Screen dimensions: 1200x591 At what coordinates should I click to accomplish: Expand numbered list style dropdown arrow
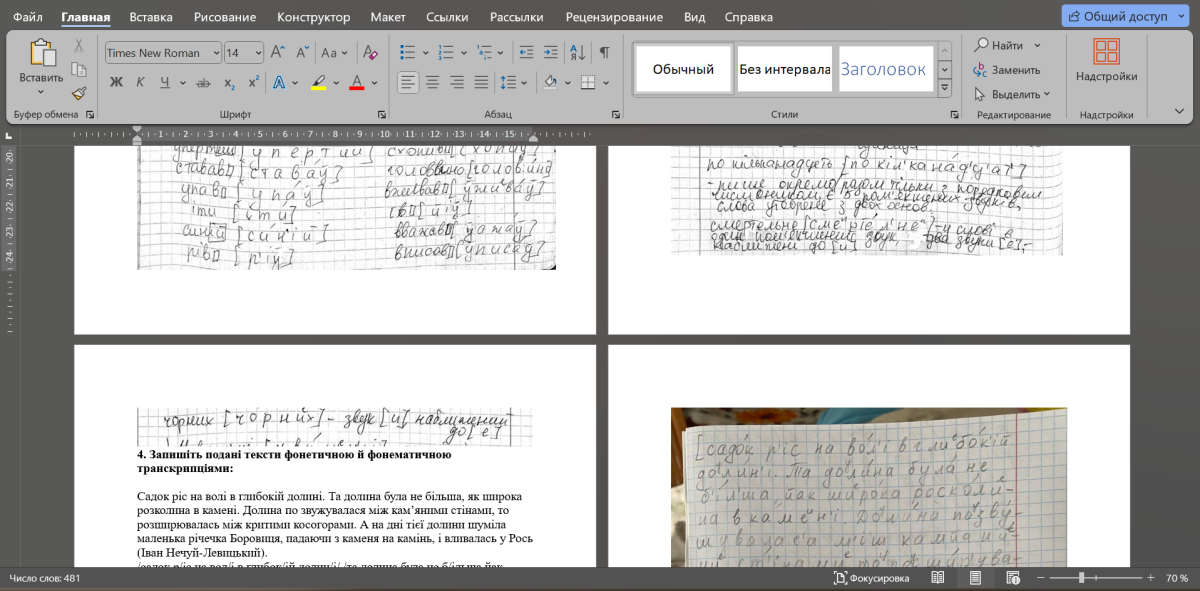coord(465,52)
